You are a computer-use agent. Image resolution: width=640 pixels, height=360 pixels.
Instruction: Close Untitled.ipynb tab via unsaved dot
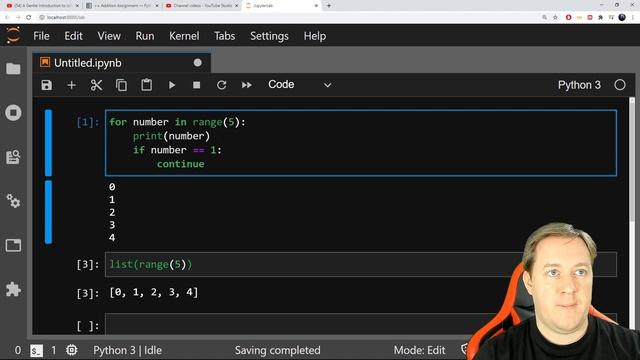point(198,63)
